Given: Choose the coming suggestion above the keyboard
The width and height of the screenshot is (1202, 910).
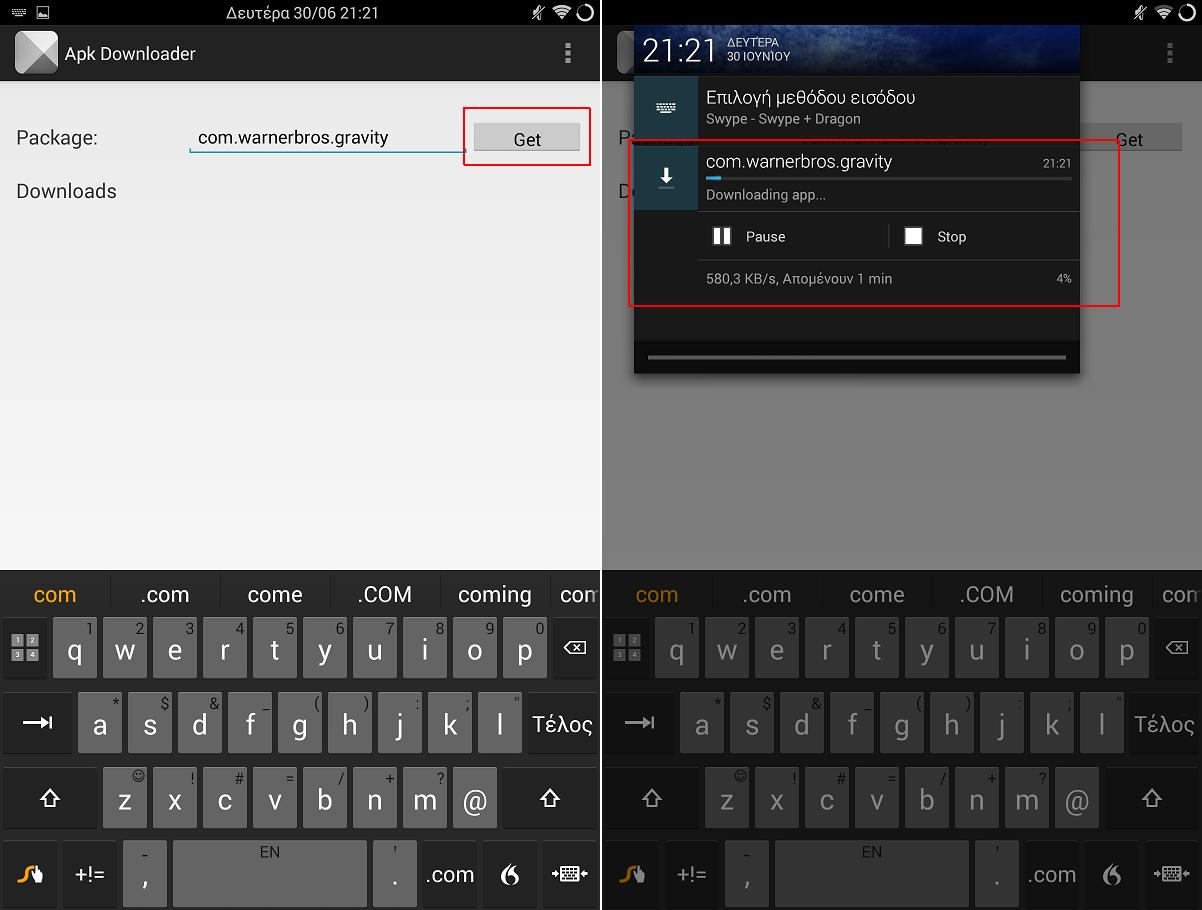Looking at the screenshot, I should [x=494, y=594].
